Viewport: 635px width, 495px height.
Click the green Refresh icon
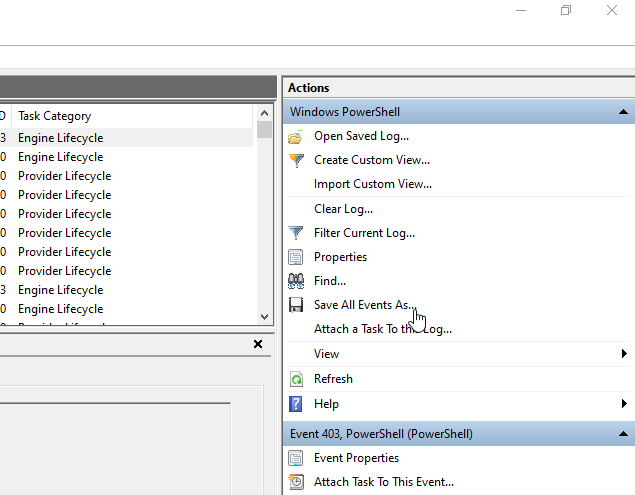tap(296, 379)
